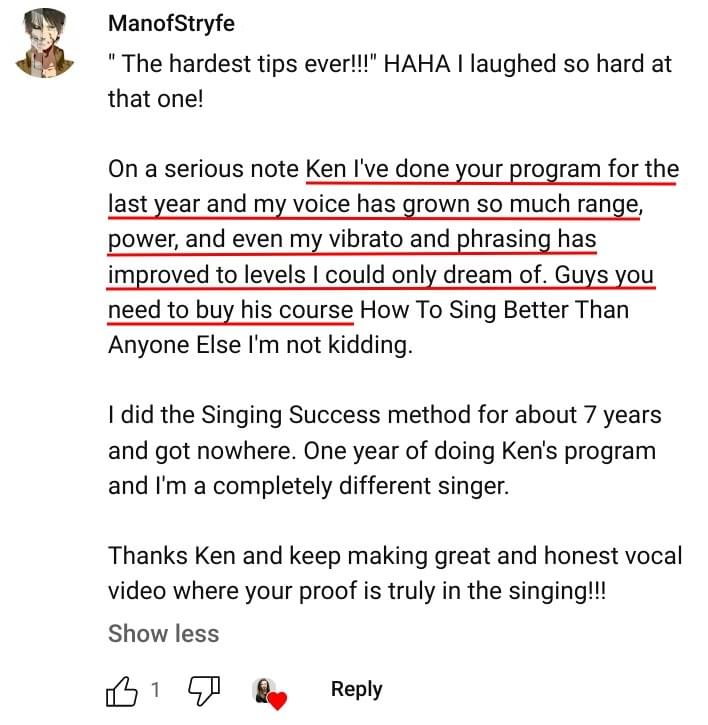The height and width of the screenshot is (725, 708).
Task: Collapse the comment with Show less
Action: (x=163, y=633)
